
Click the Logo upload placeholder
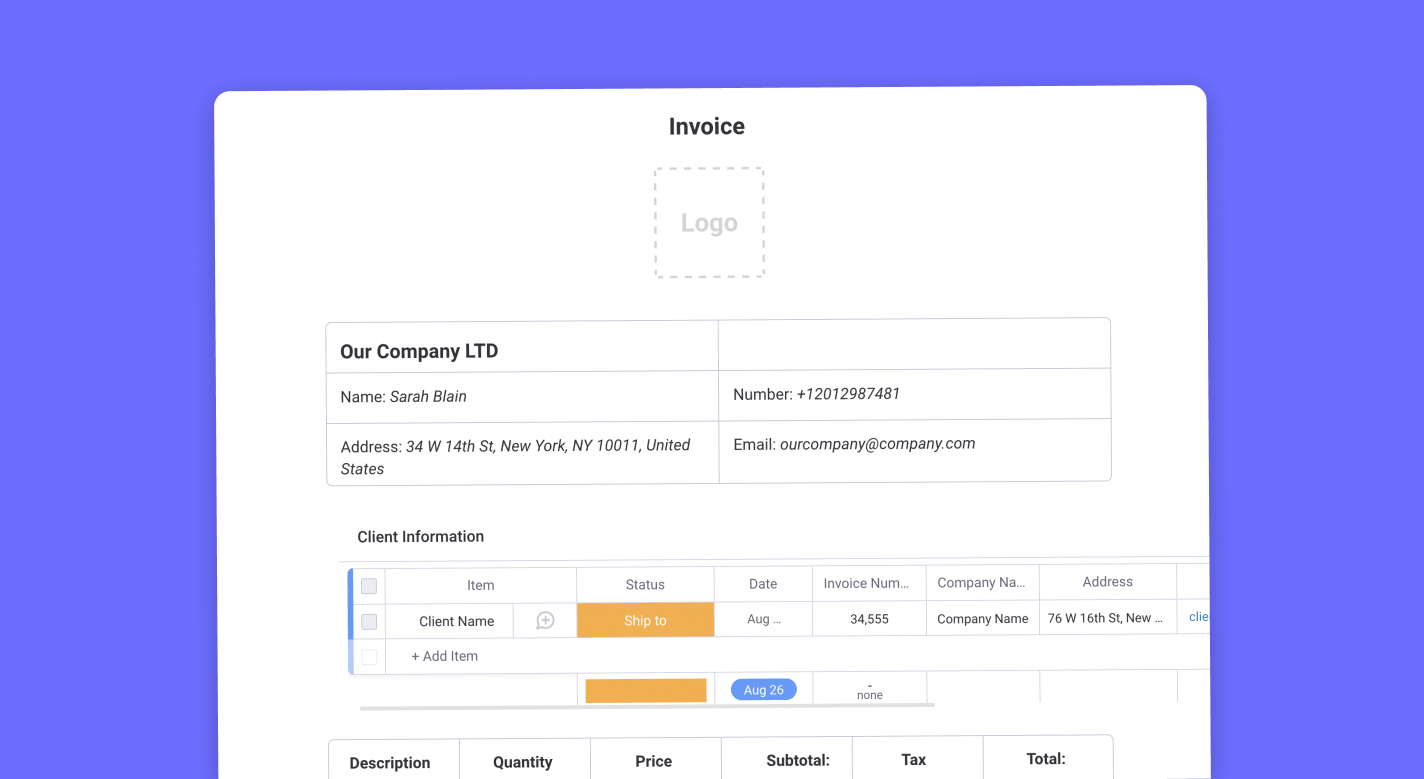coord(709,222)
